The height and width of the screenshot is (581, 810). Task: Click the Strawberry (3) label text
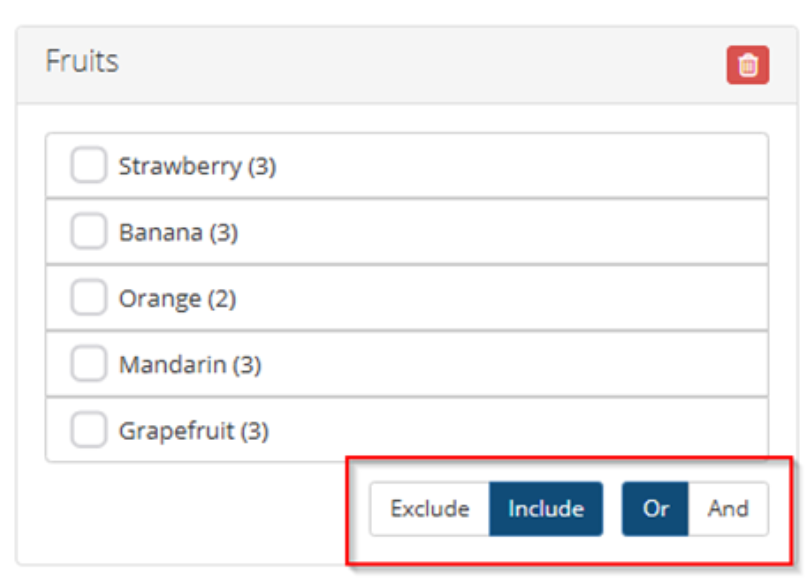click(x=197, y=166)
